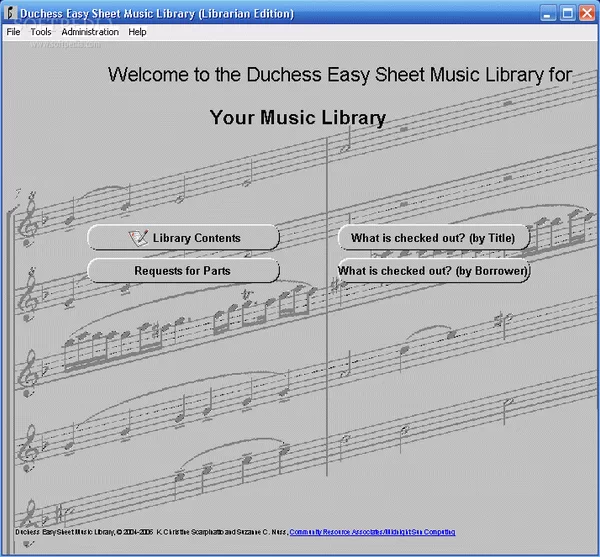The width and height of the screenshot is (600, 557).
Task: Open the Administration menu
Action: tap(90, 32)
